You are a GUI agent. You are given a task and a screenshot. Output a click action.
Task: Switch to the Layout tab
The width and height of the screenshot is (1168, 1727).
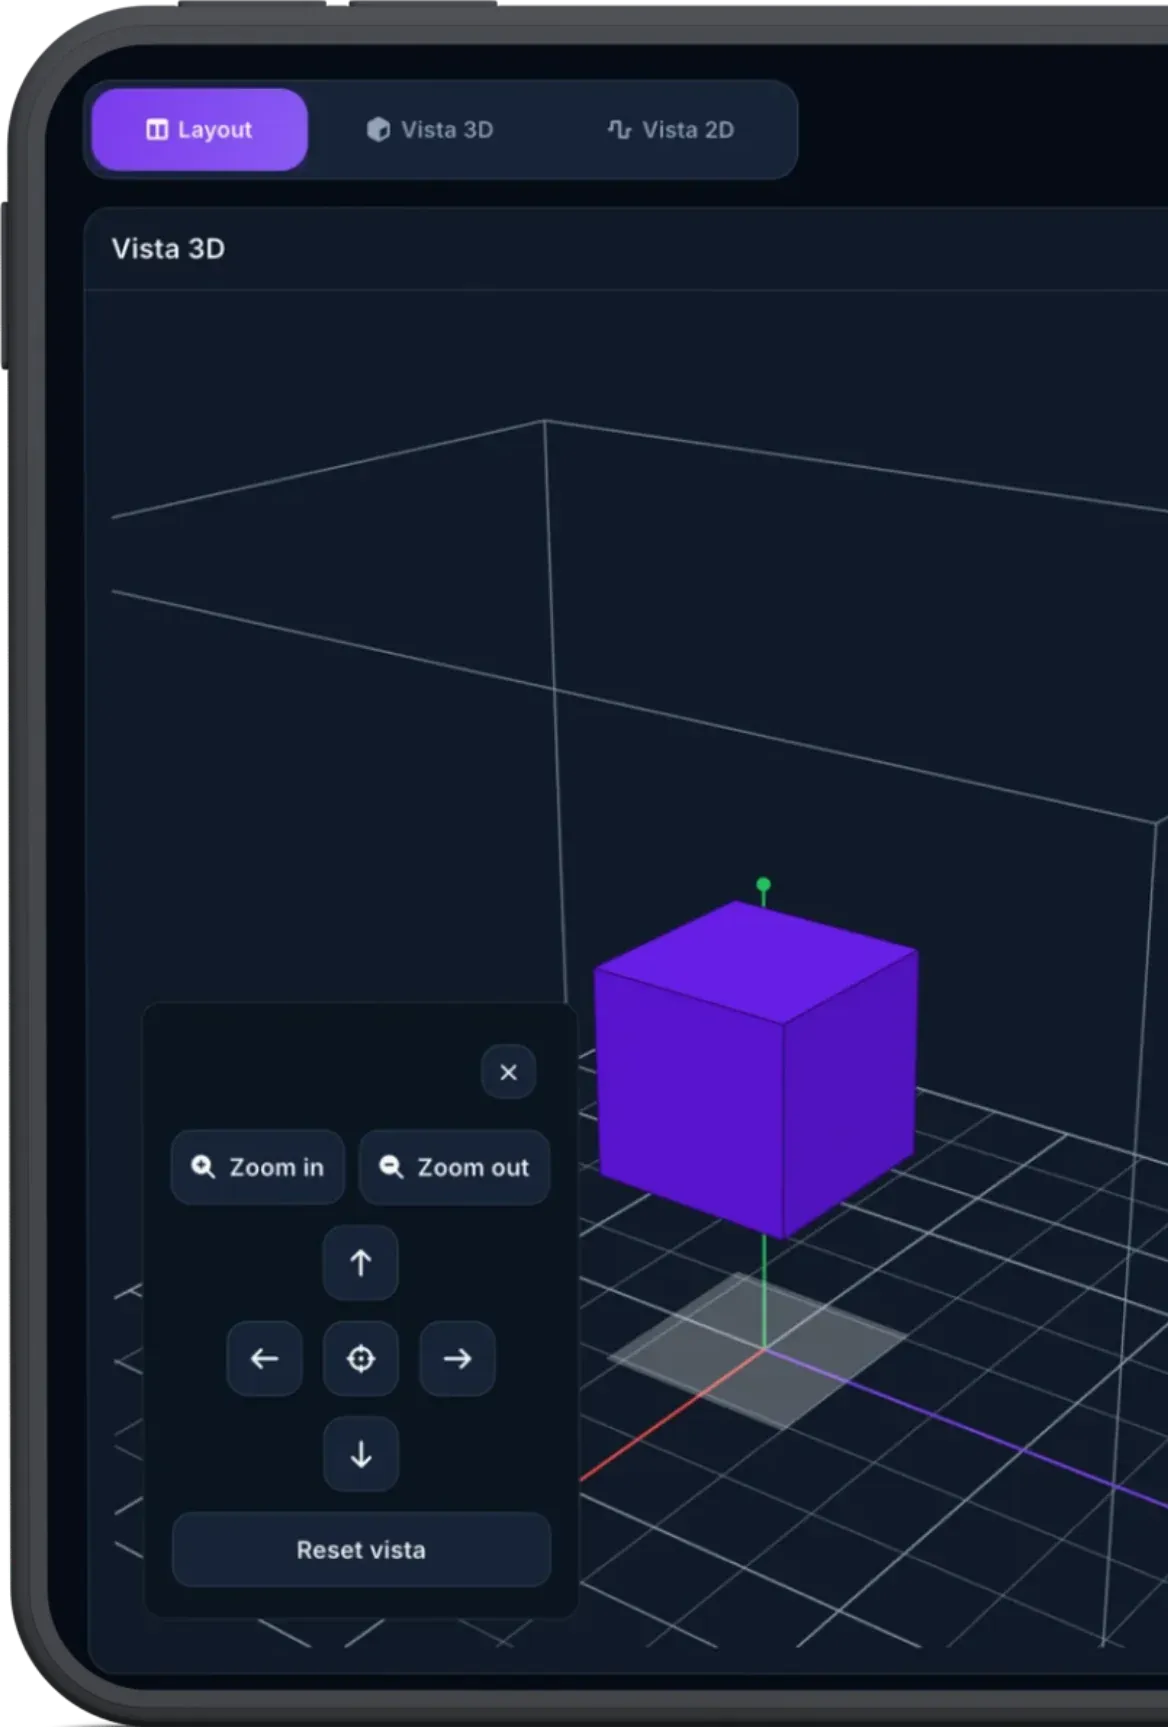[x=200, y=130]
